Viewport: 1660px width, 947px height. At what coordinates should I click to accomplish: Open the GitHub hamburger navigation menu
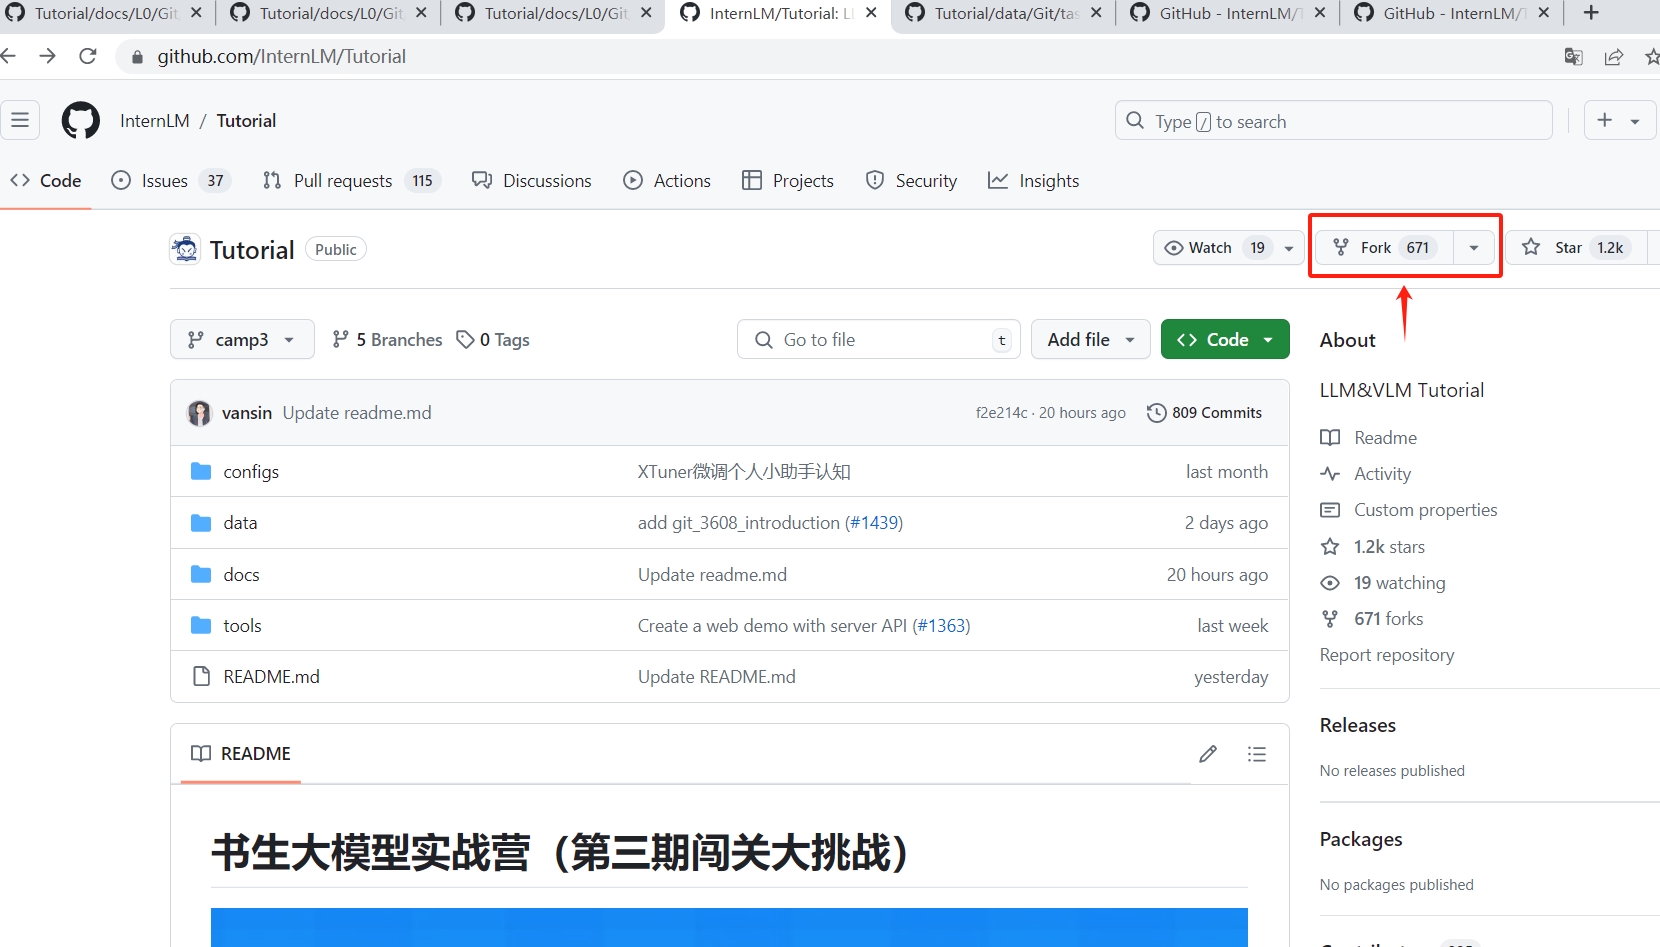(x=20, y=121)
